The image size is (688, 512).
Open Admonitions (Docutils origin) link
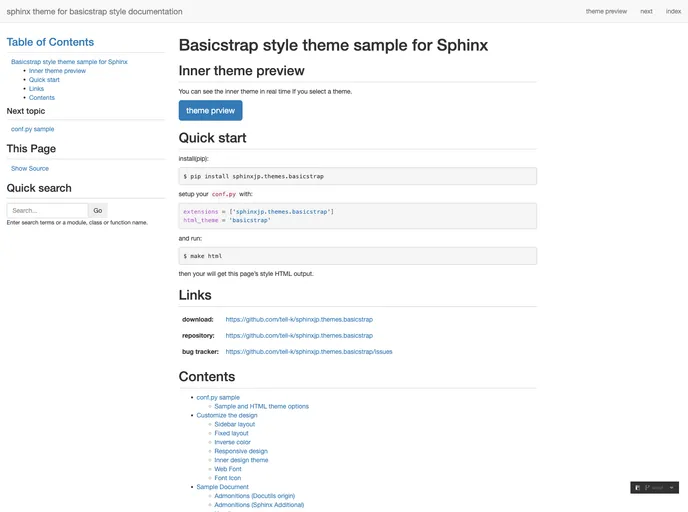click(254, 496)
